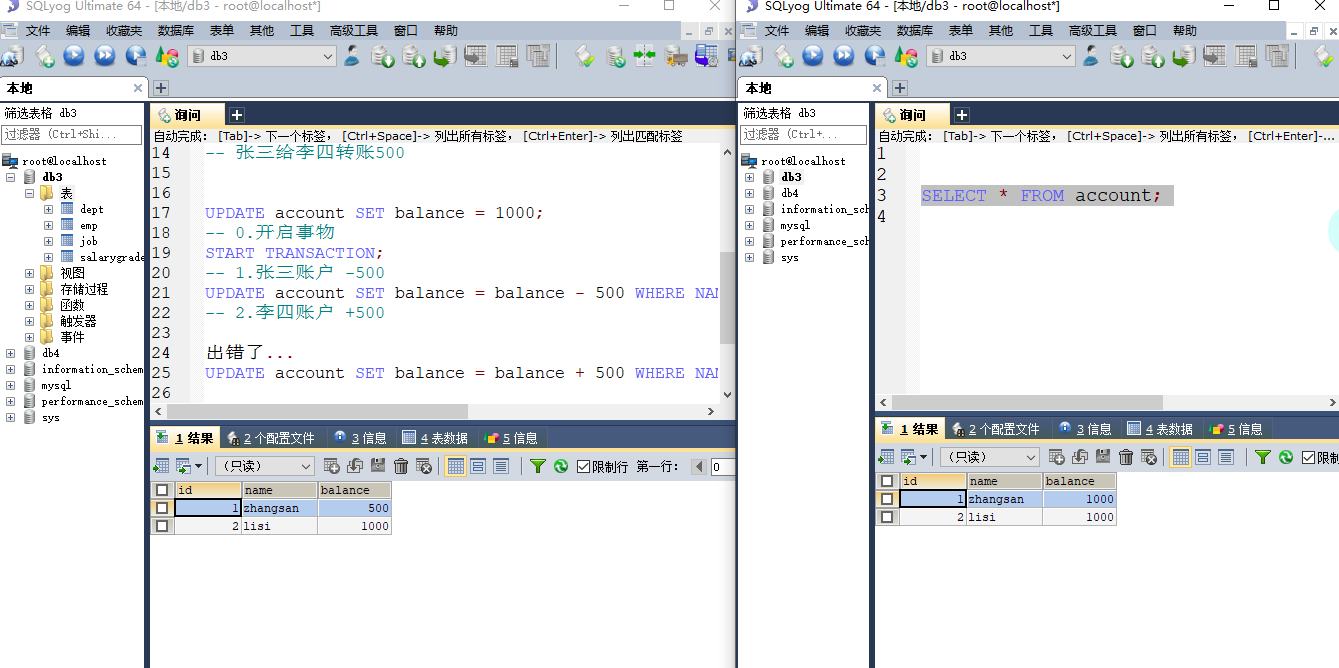Click save changes disk icon in left result toolbar
Viewport: 1339px width, 668px height.
tap(378, 466)
